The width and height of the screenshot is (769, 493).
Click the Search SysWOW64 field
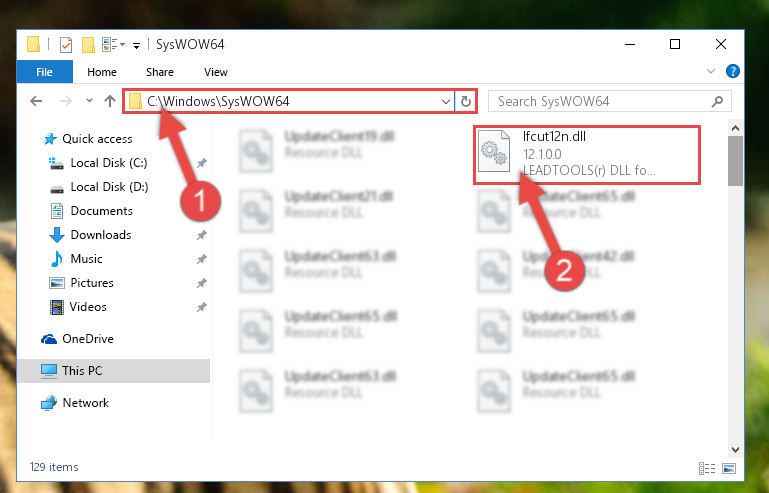pos(610,102)
